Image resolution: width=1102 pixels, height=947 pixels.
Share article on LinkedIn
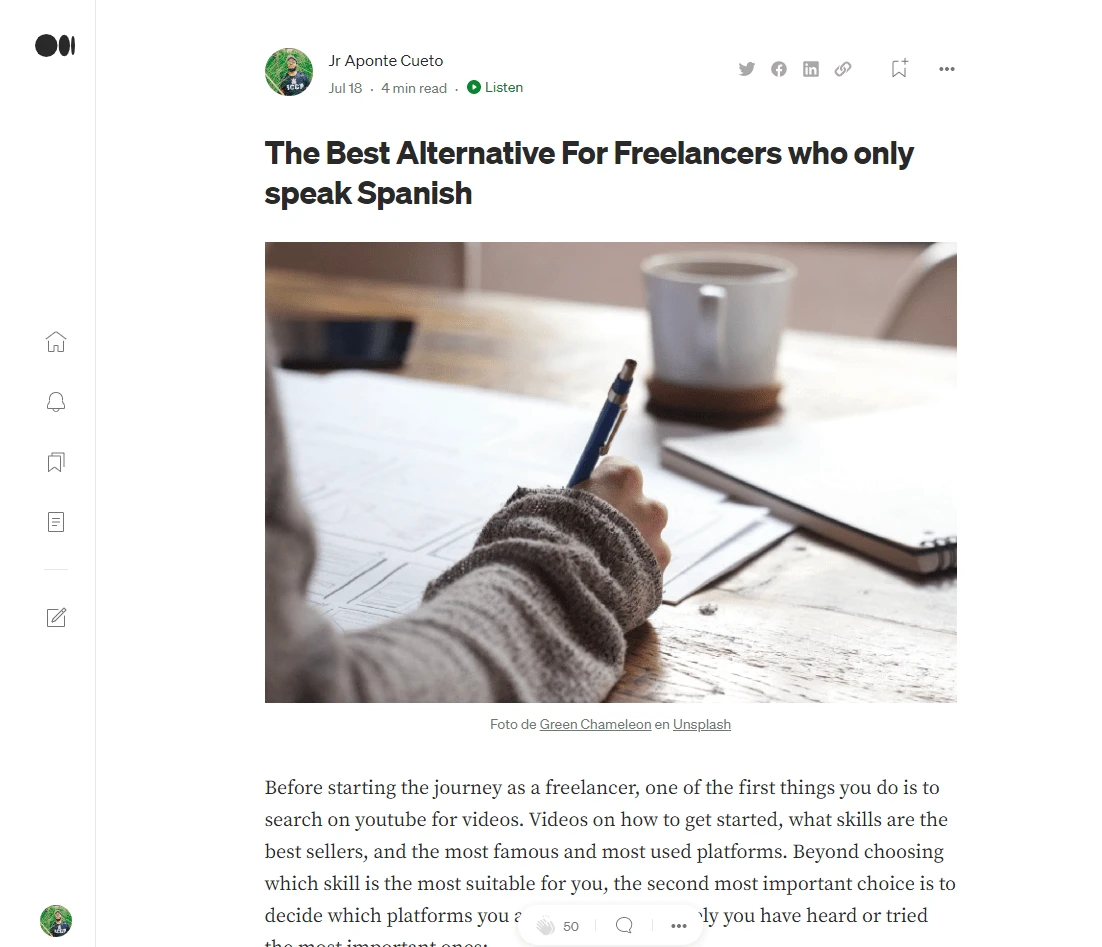click(x=810, y=69)
